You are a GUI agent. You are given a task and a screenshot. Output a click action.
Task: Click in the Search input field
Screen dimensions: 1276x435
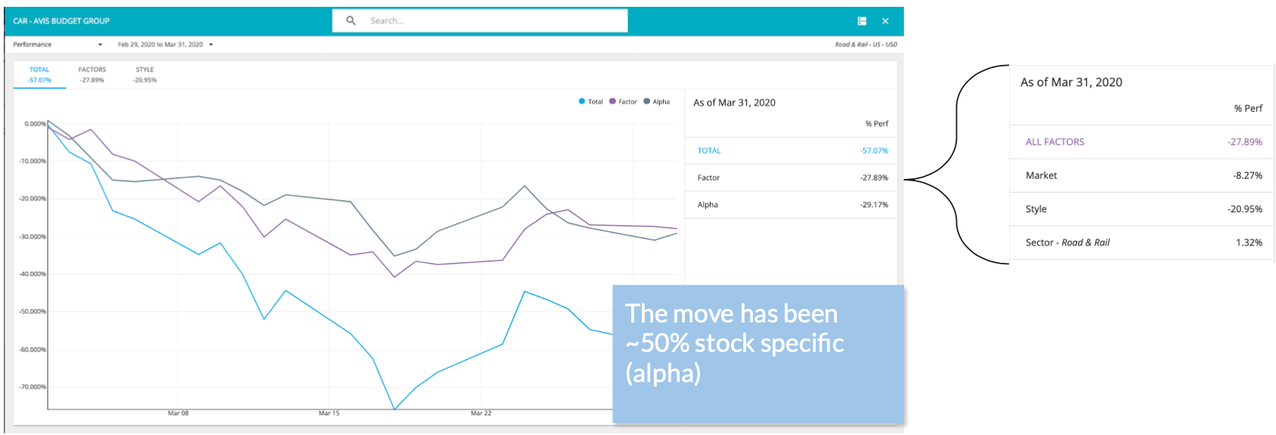coord(490,20)
